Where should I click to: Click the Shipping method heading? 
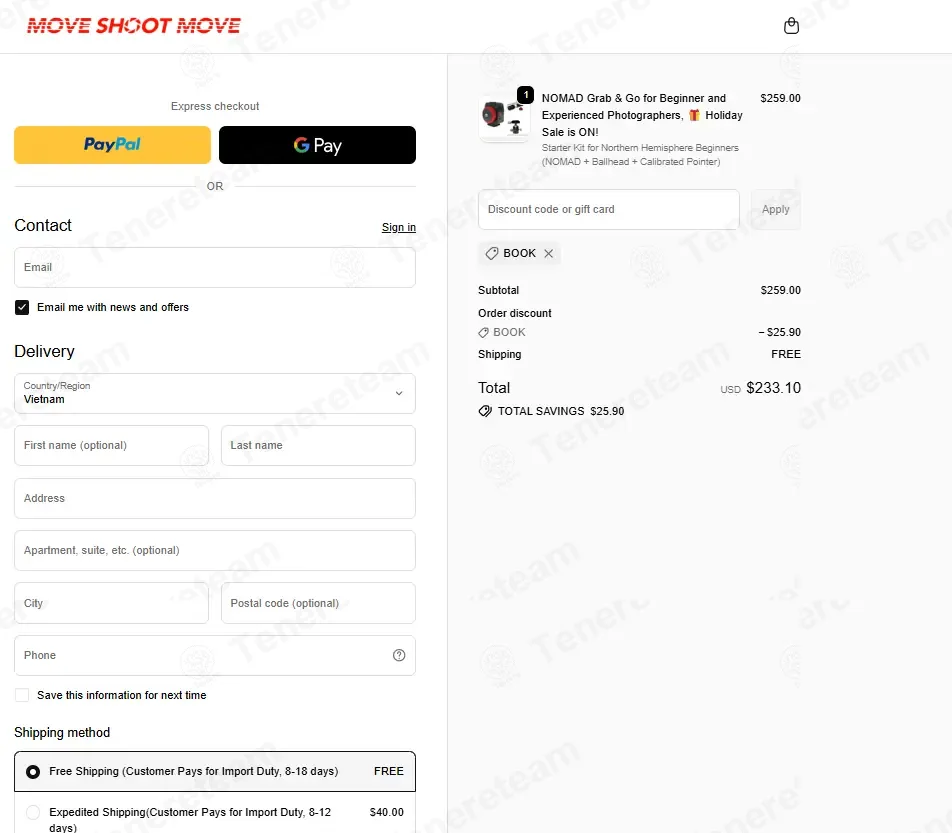click(62, 732)
